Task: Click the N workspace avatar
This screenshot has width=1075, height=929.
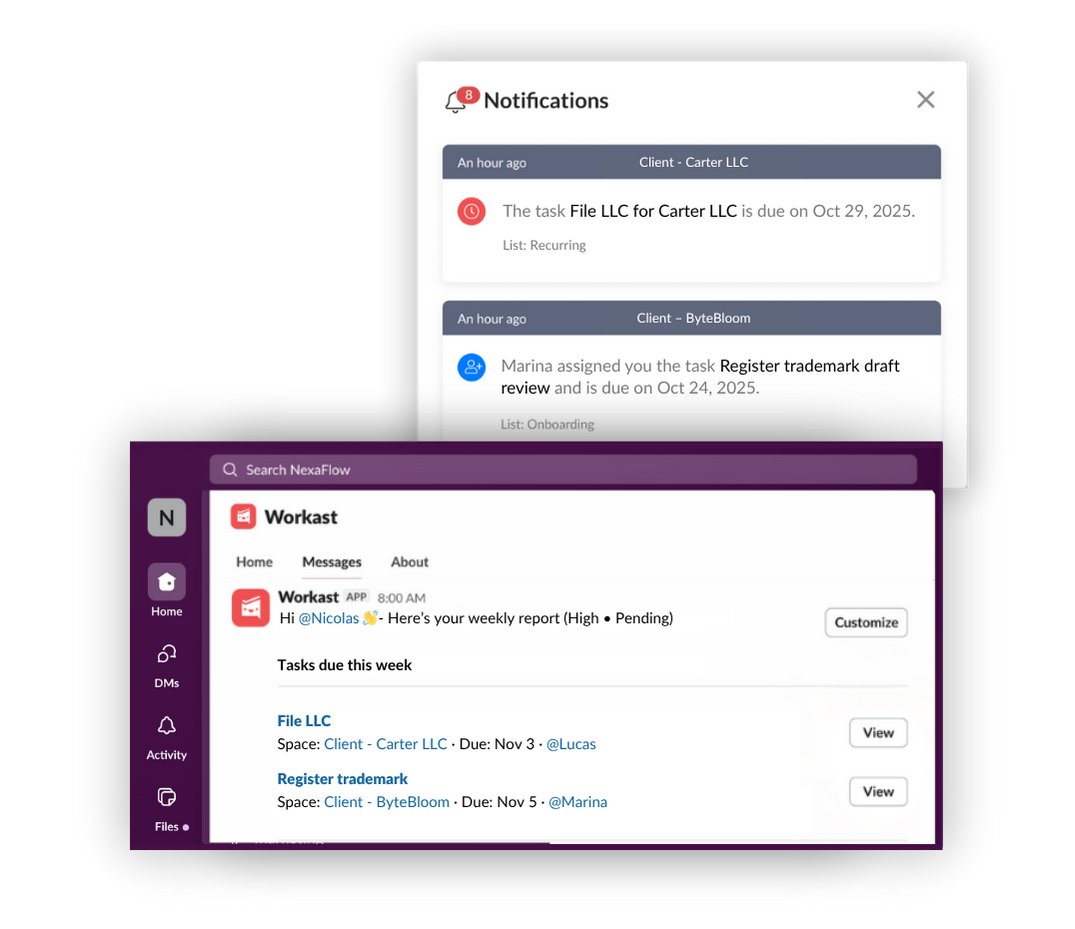Action: point(167,518)
